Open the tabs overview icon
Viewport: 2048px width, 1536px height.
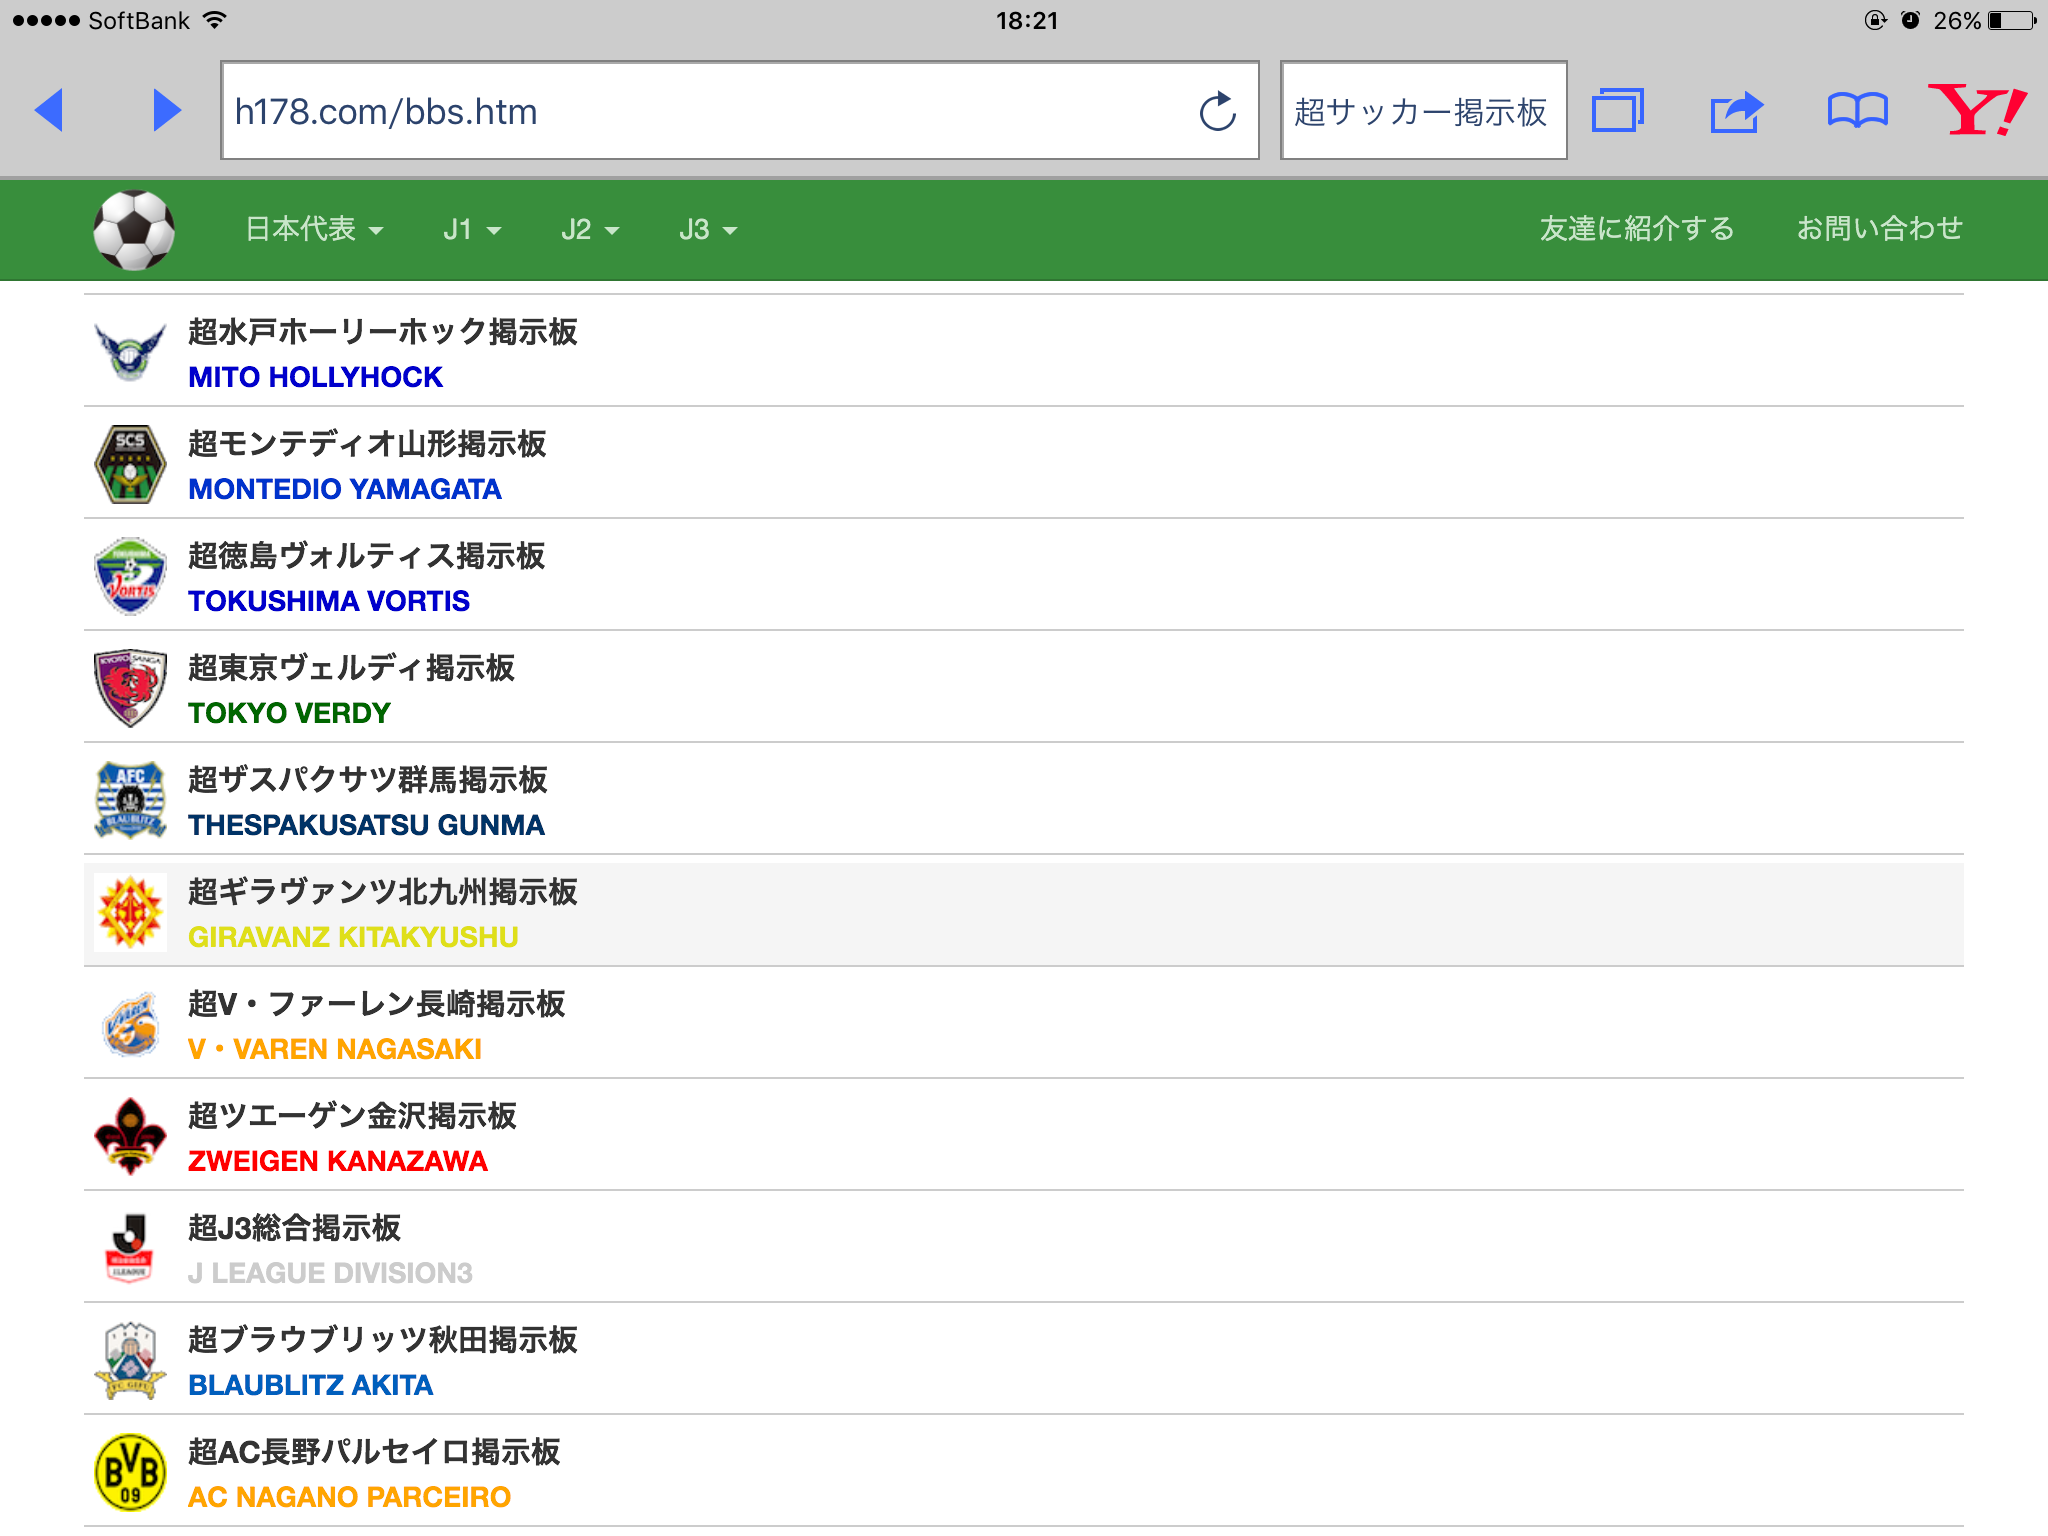pos(1618,110)
